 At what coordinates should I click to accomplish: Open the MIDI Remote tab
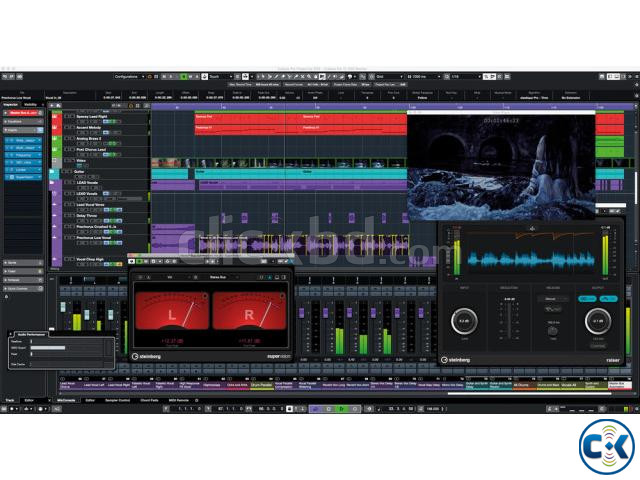coord(179,400)
